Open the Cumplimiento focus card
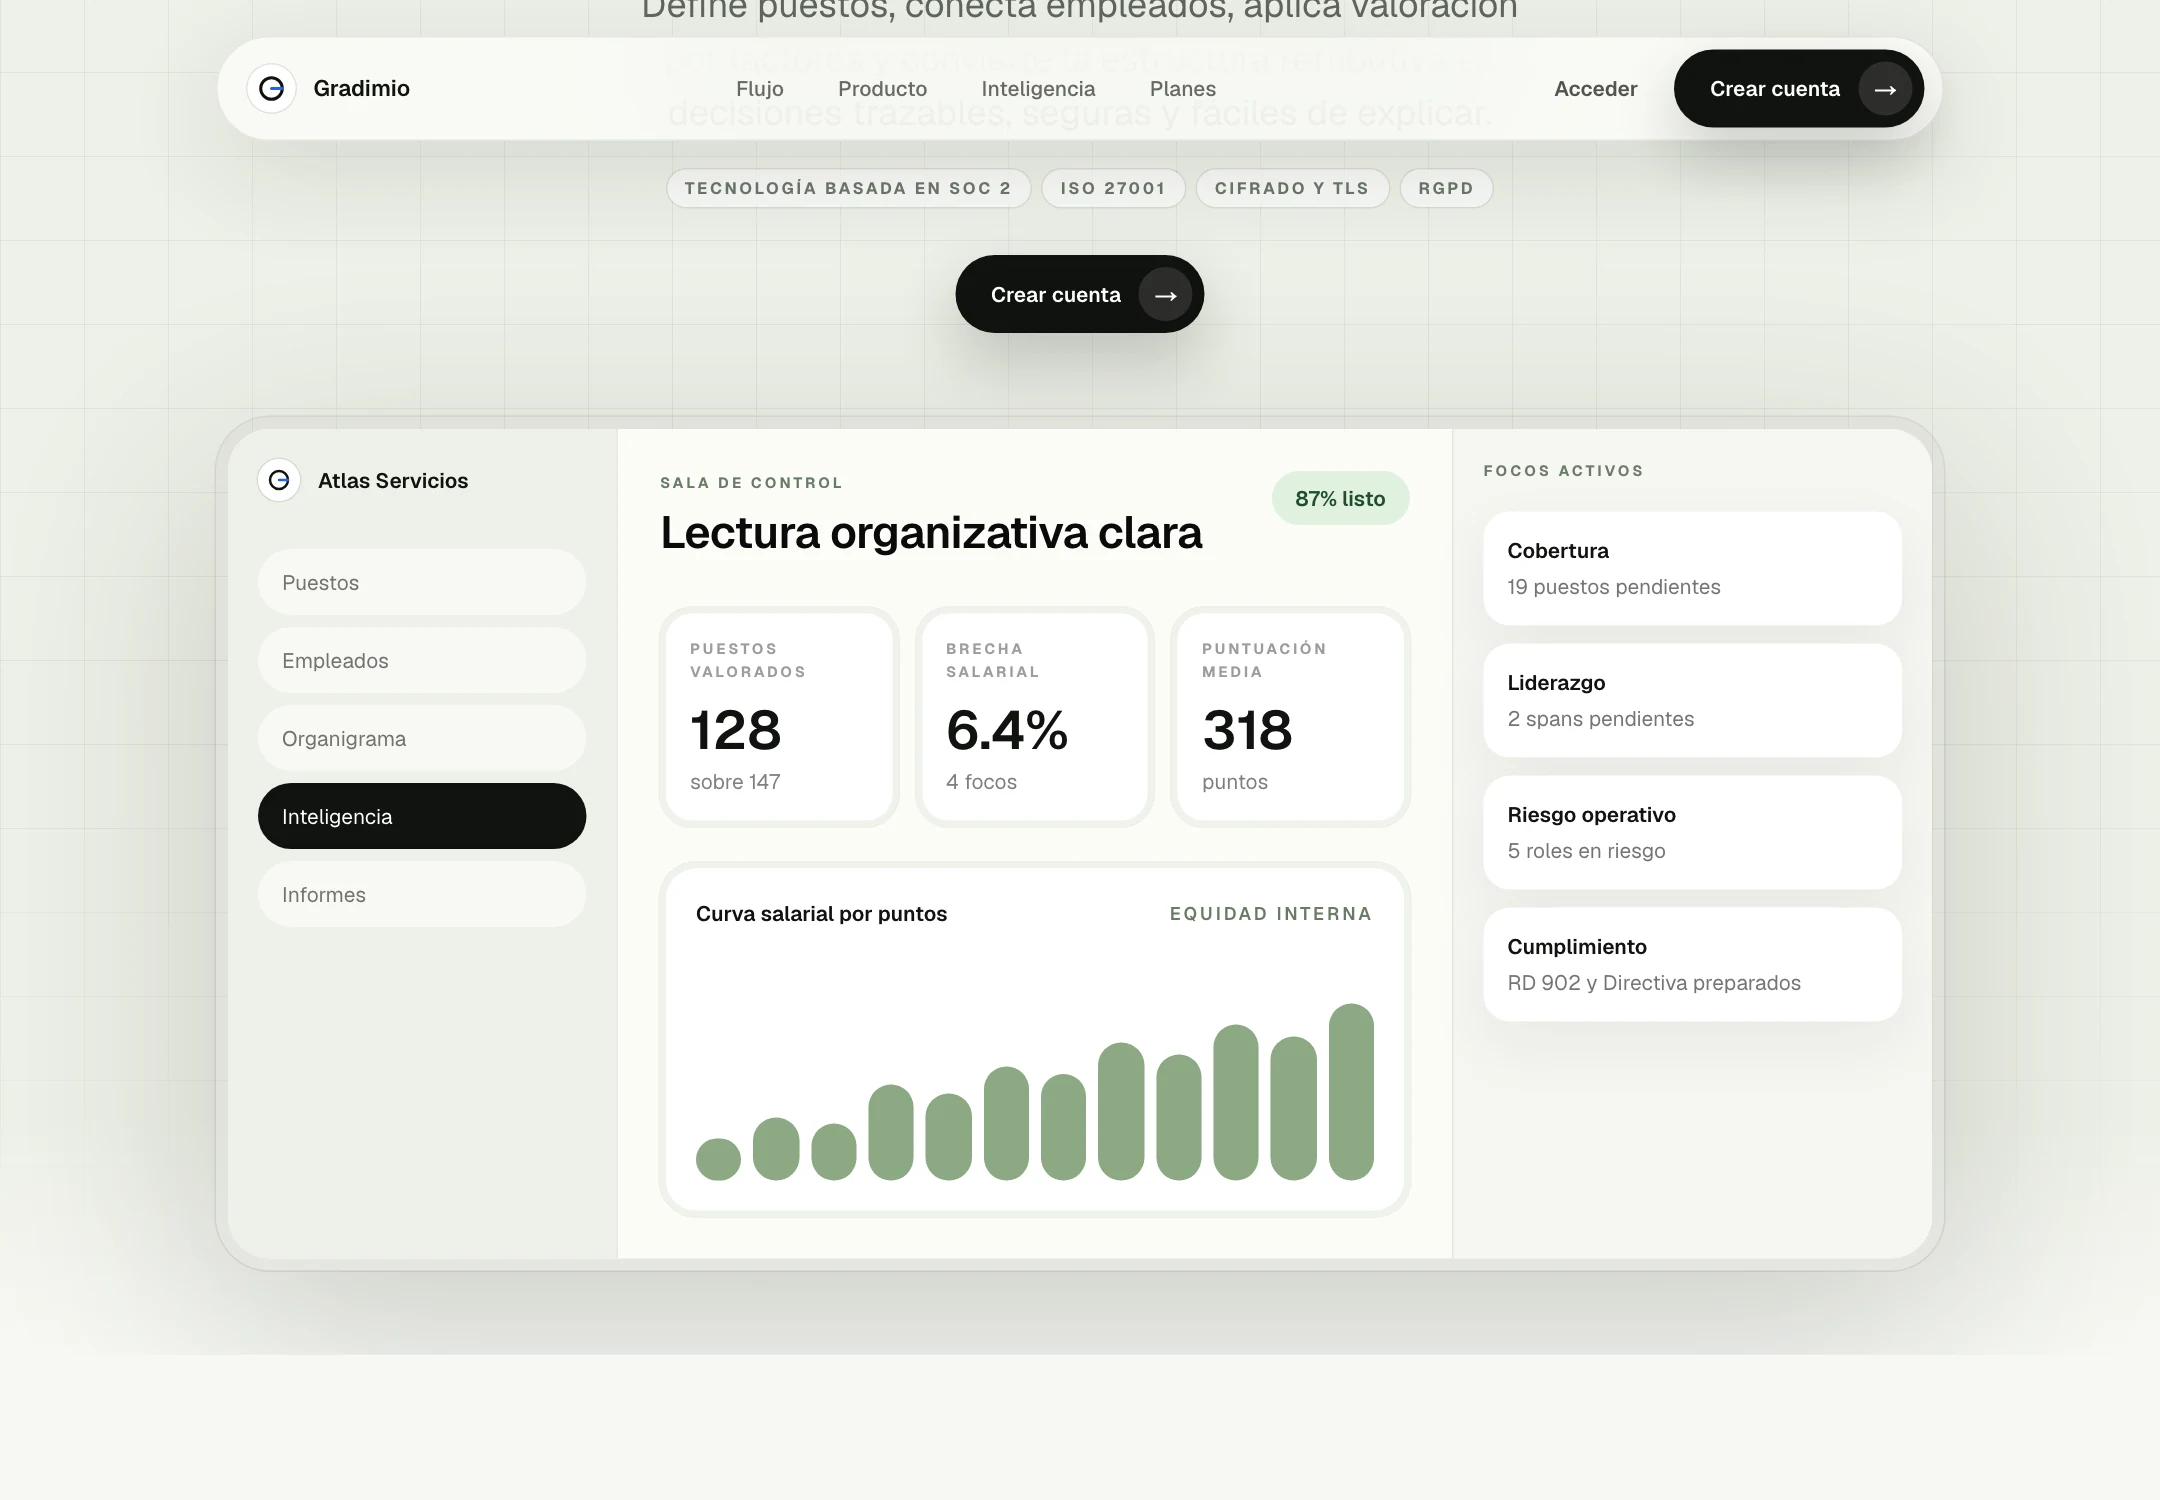This screenshot has width=2160, height=1500. point(1692,964)
